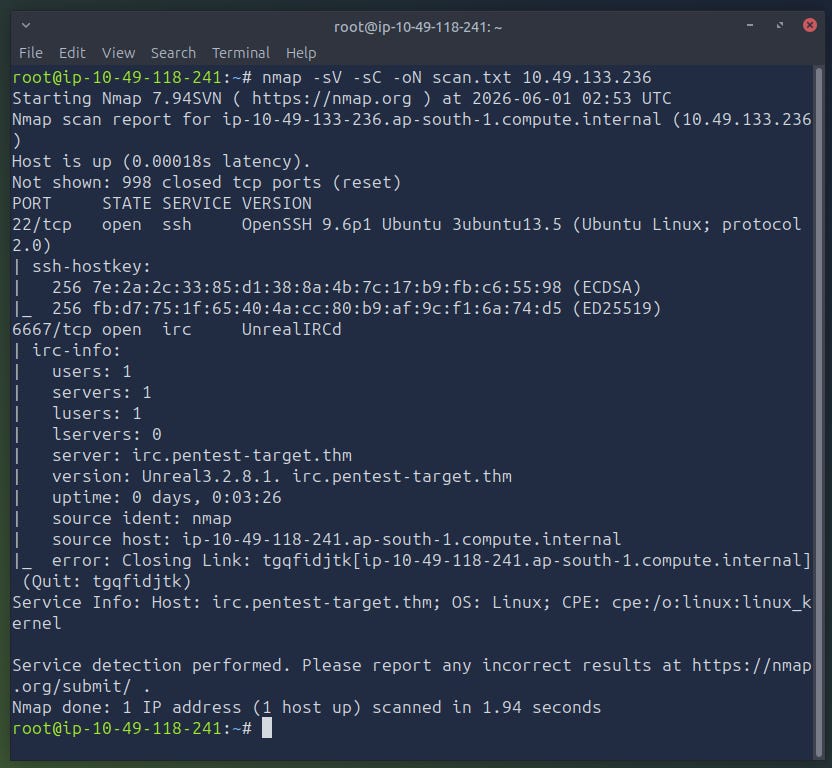Click the 'source ident: nmap' line
This screenshot has width=832, height=768.
pos(142,519)
